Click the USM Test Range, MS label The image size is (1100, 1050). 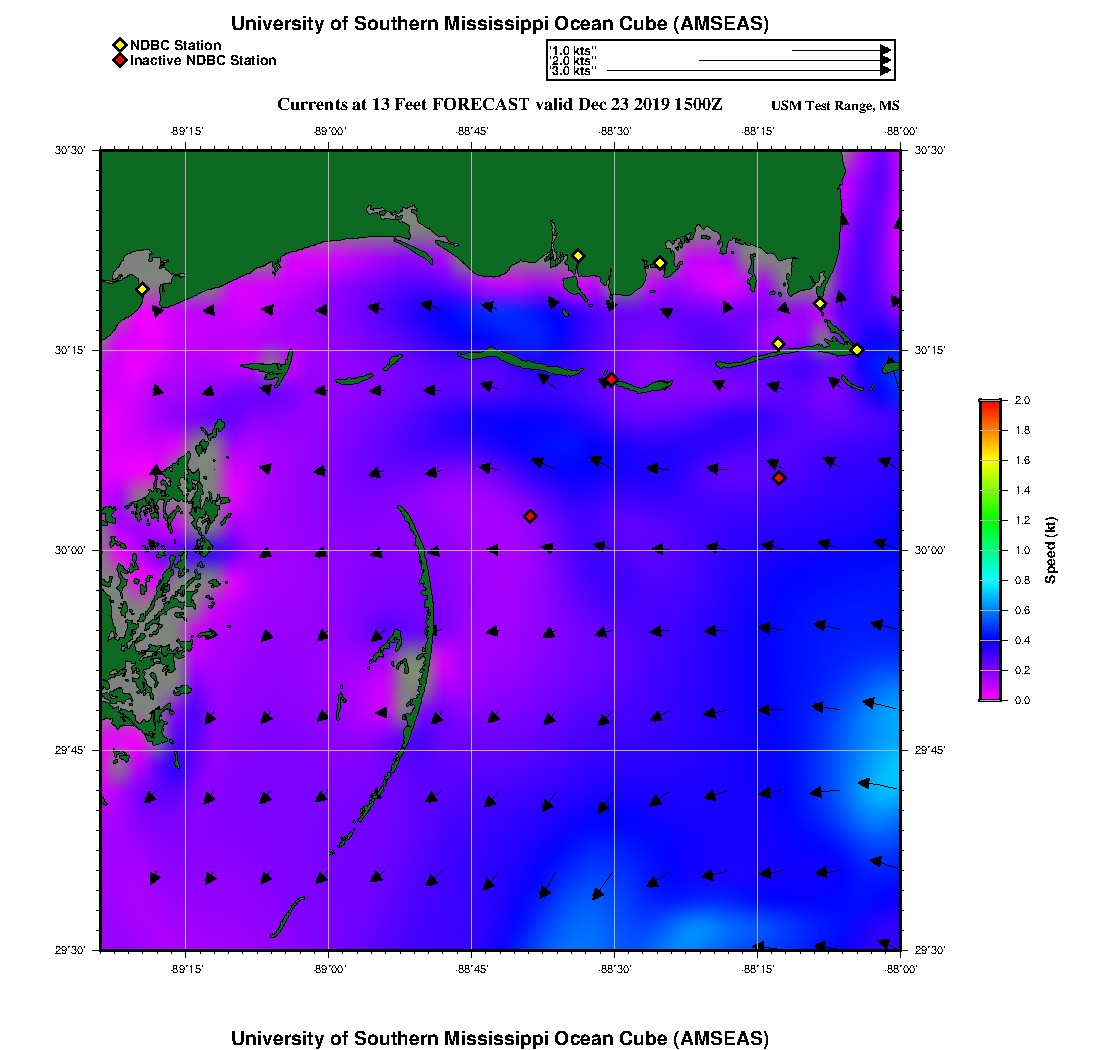(x=835, y=106)
